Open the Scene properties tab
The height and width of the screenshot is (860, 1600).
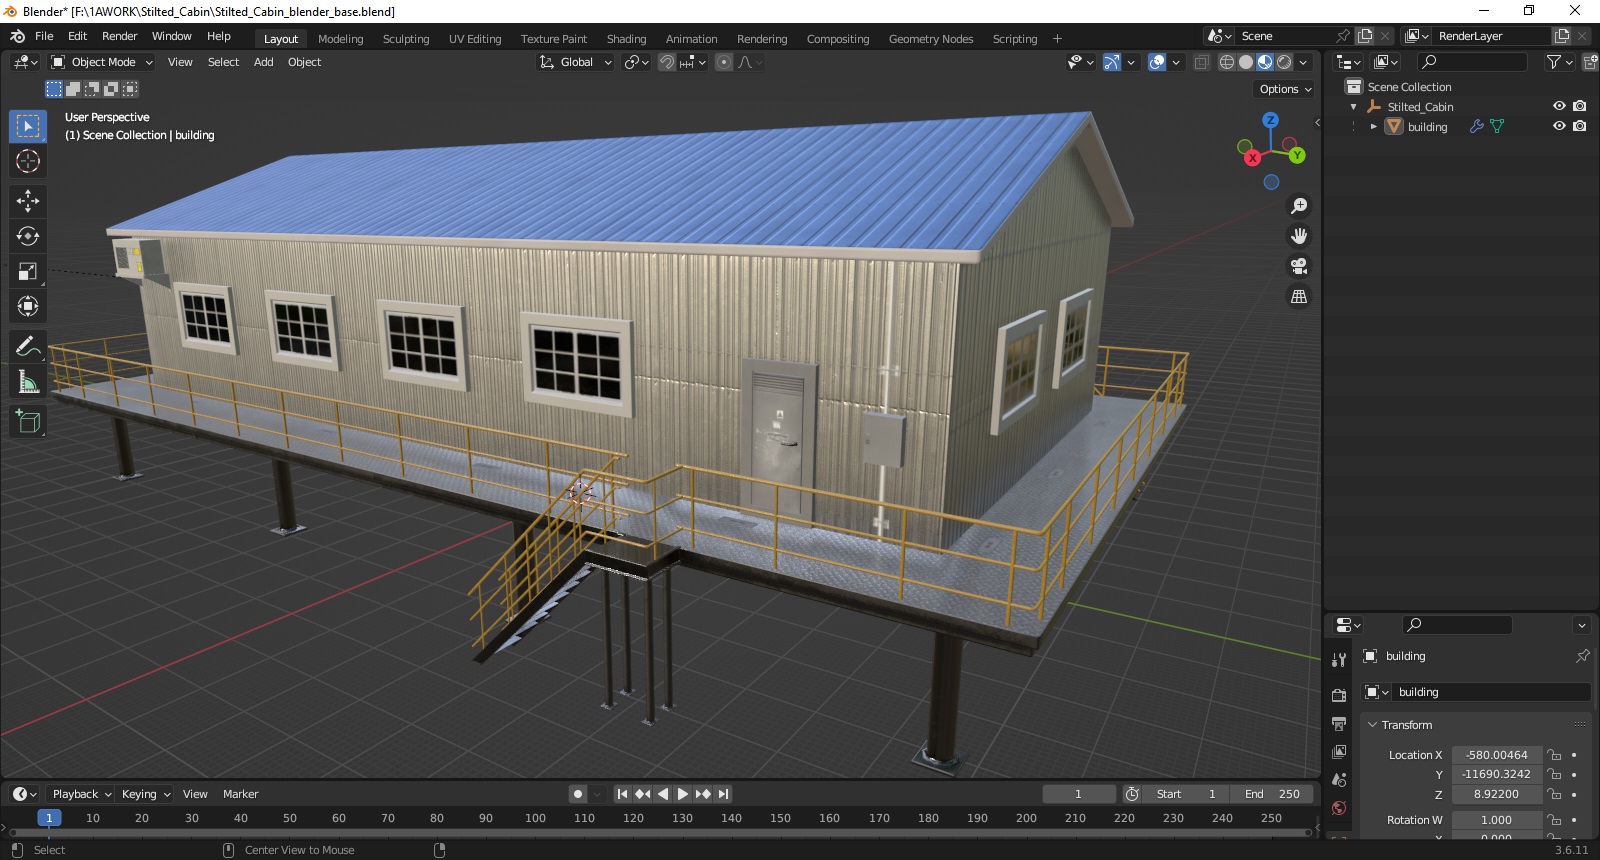(x=1339, y=779)
